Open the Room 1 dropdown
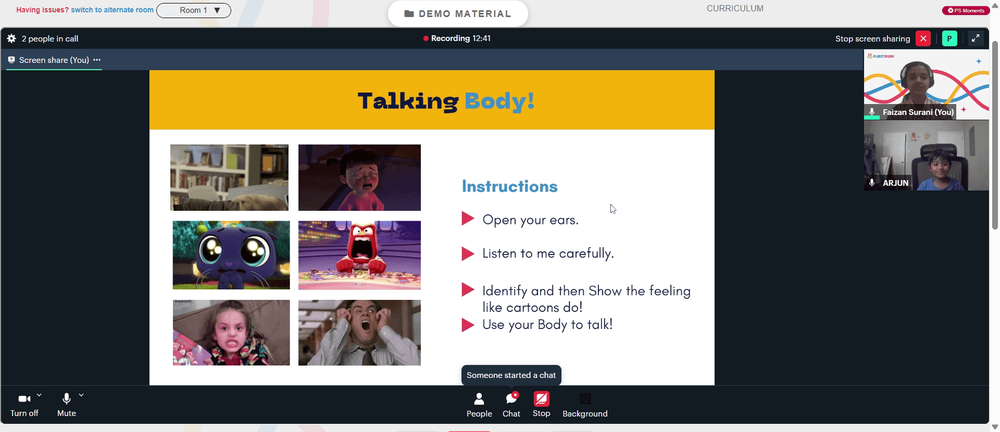Screen dimensions: 1000x432 tap(194, 10)
